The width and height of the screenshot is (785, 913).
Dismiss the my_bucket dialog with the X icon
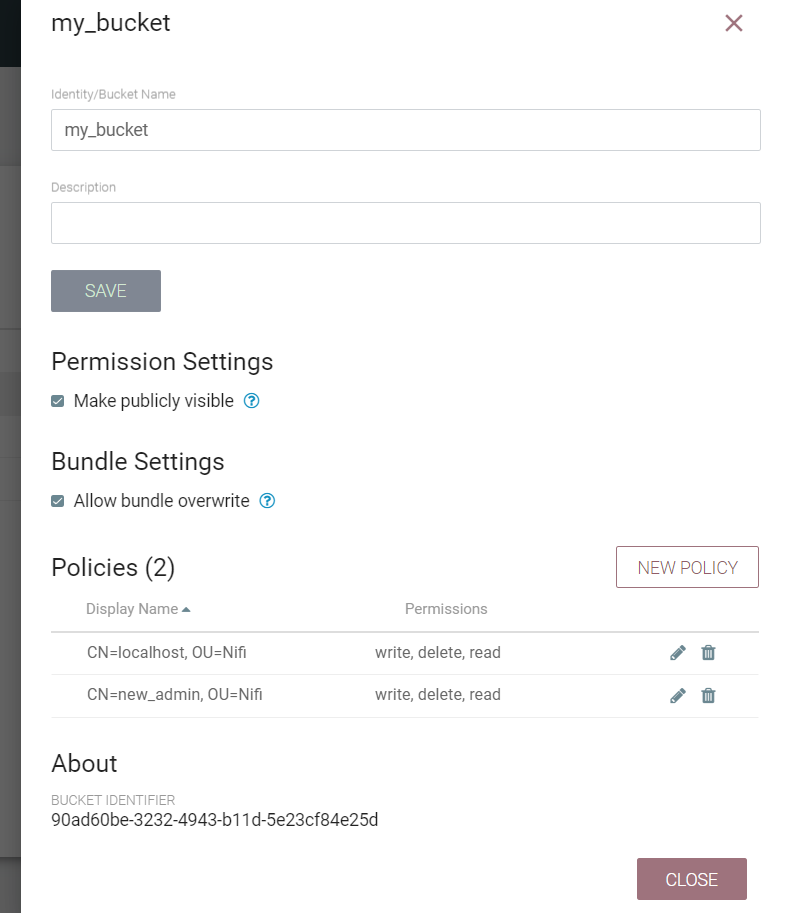pyautogui.click(x=733, y=23)
